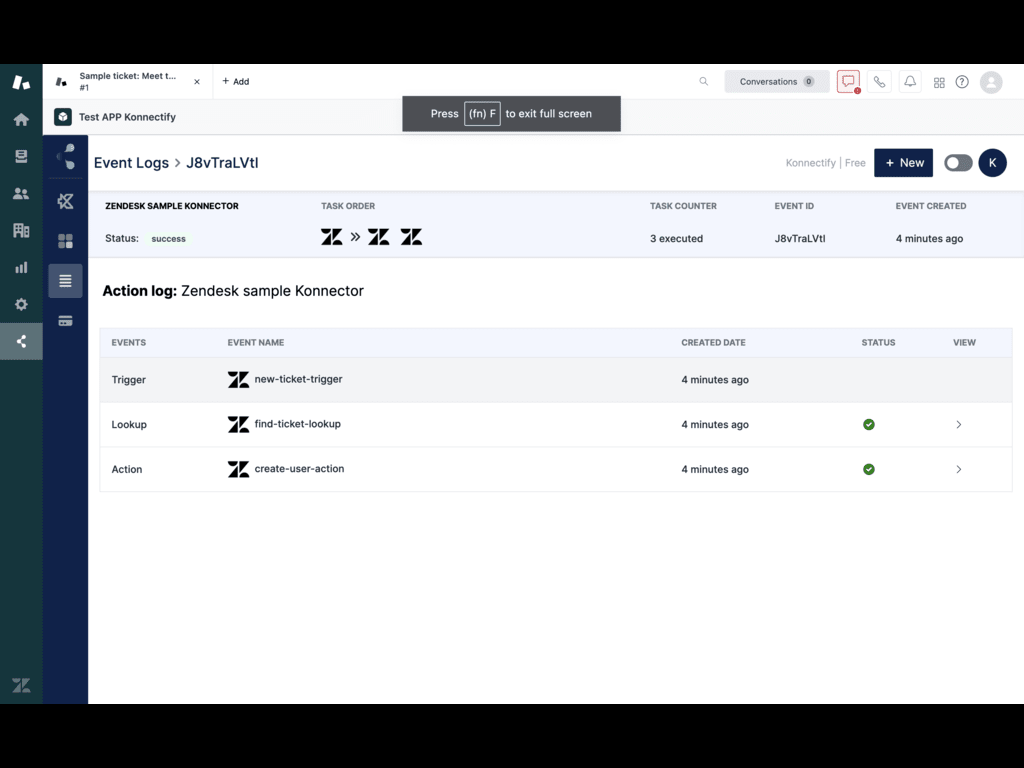The height and width of the screenshot is (768, 1024).
Task: Close the Sample ticket tab
Action: (197, 82)
